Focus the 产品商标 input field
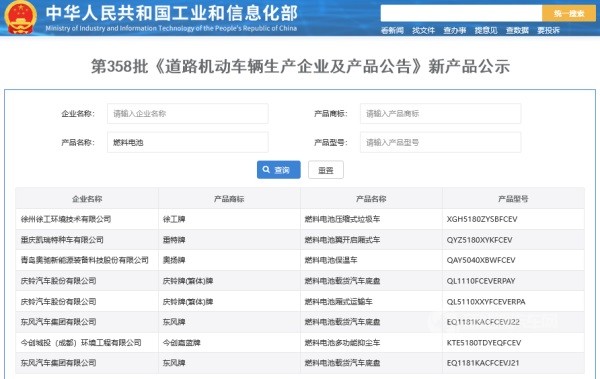 point(440,113)
